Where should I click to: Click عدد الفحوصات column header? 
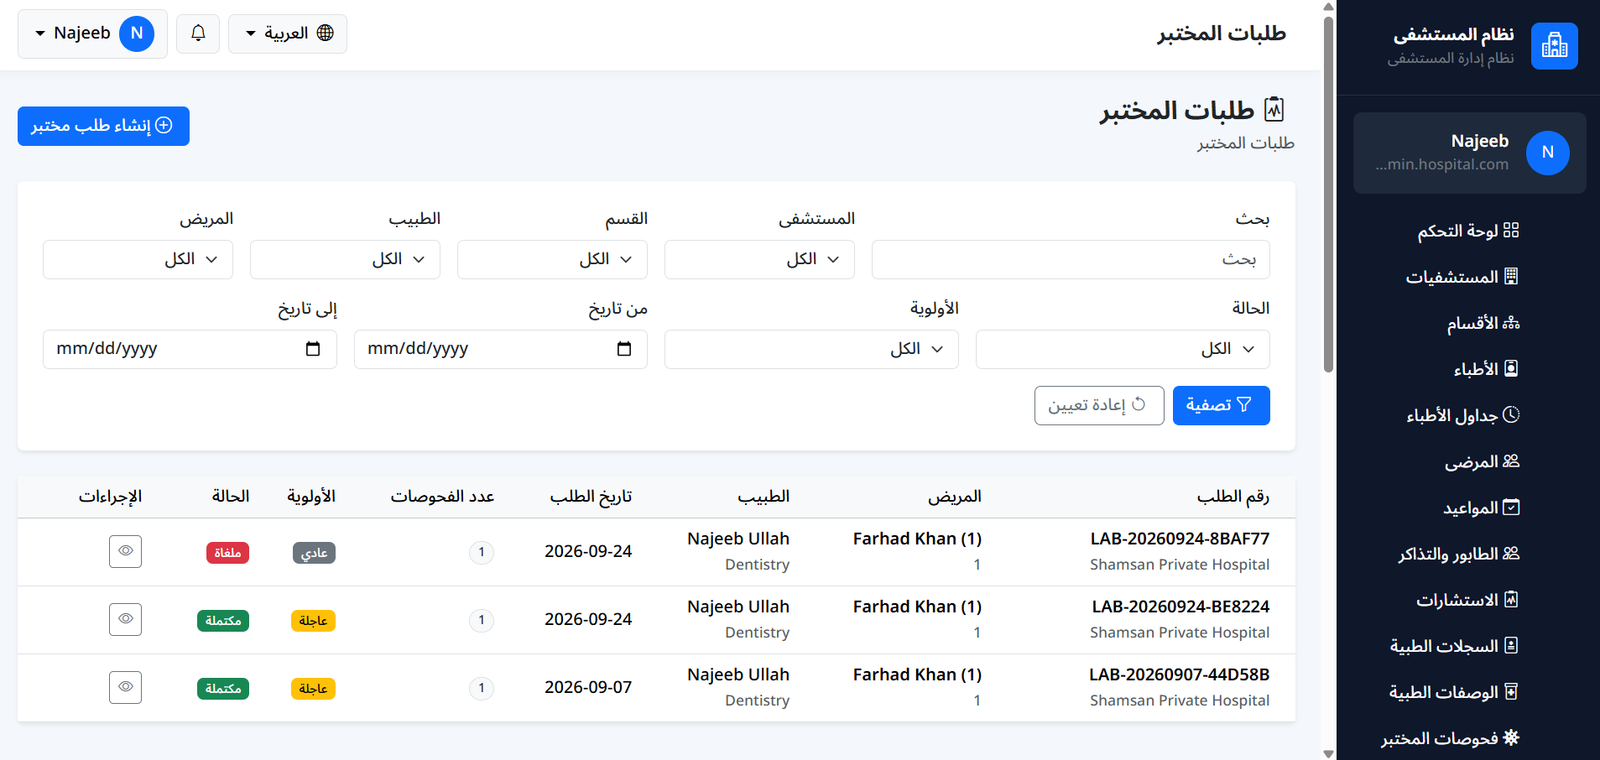click(442, 496)
